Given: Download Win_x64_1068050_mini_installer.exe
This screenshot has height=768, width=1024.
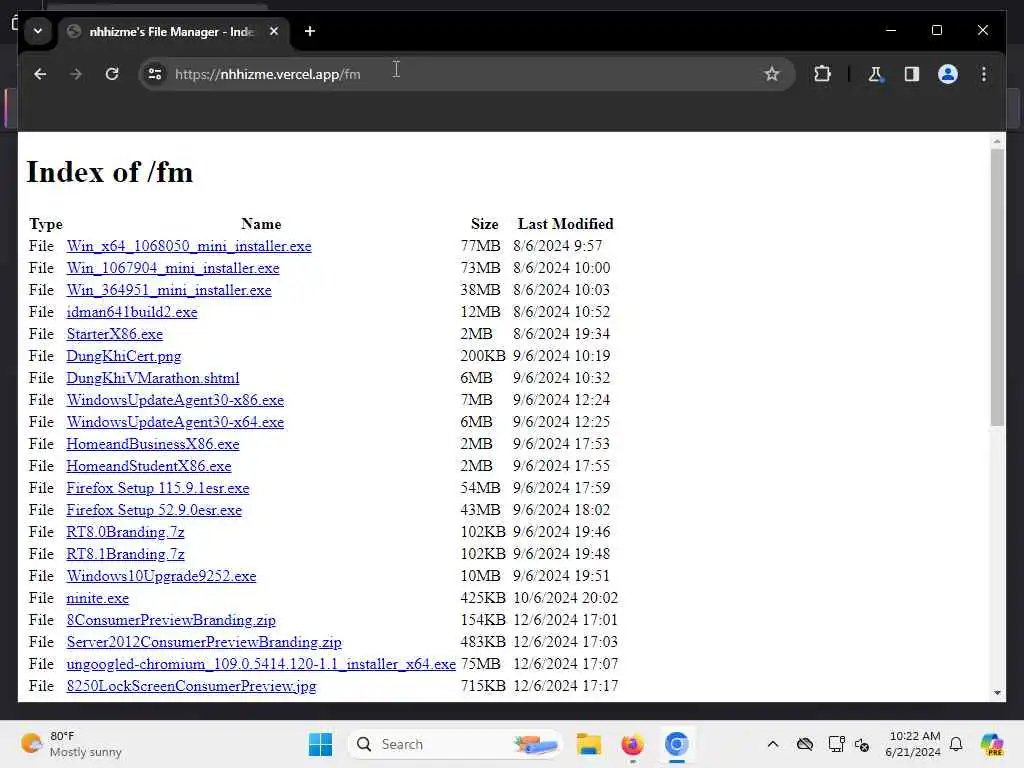Looking at the screenshot, I should pos(189,246).
